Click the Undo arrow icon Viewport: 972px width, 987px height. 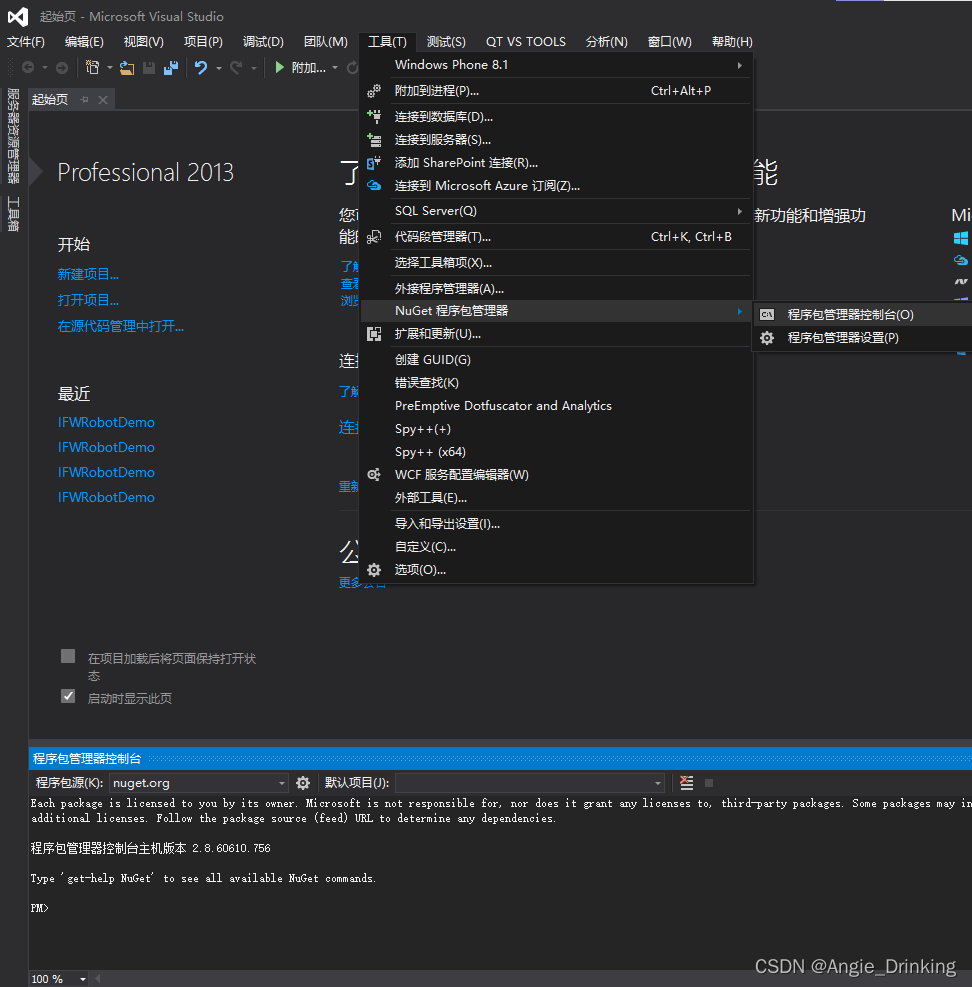pos(201,67)
